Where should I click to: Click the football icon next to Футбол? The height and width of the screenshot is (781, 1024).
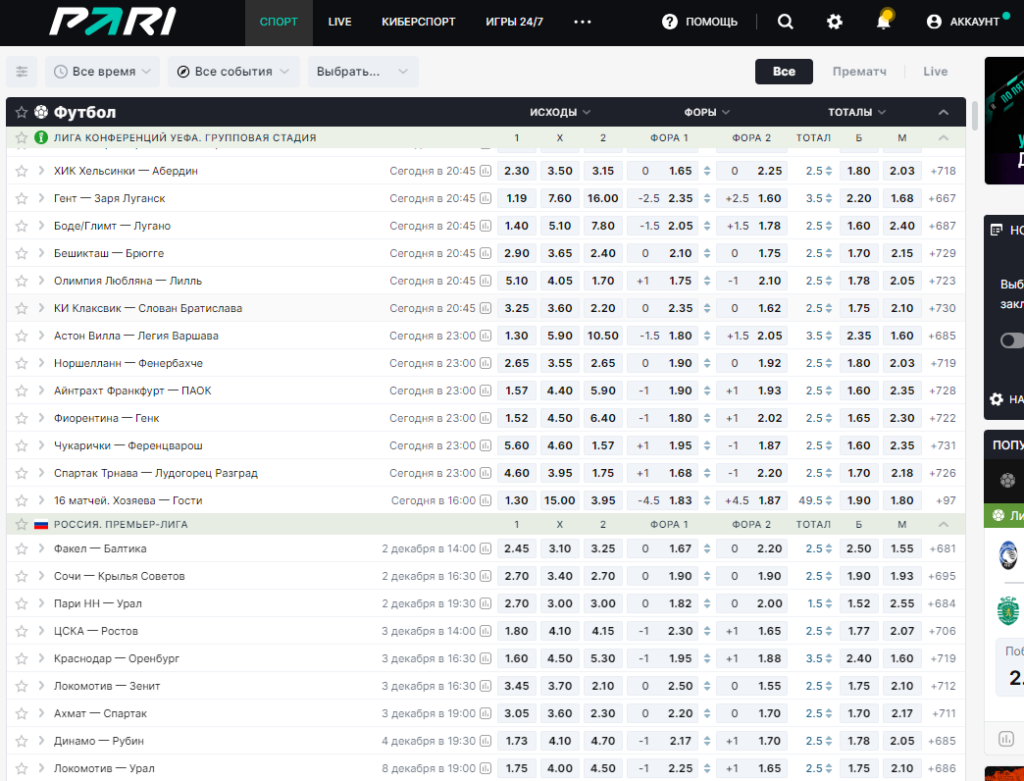coord(41,112)
